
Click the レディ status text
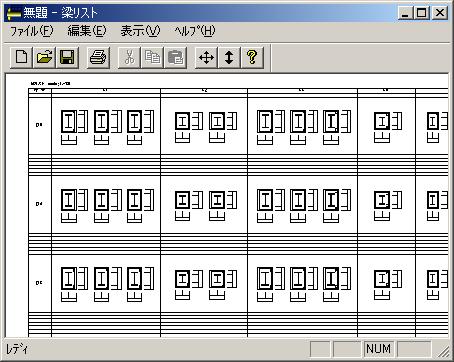tap(17, 349)
